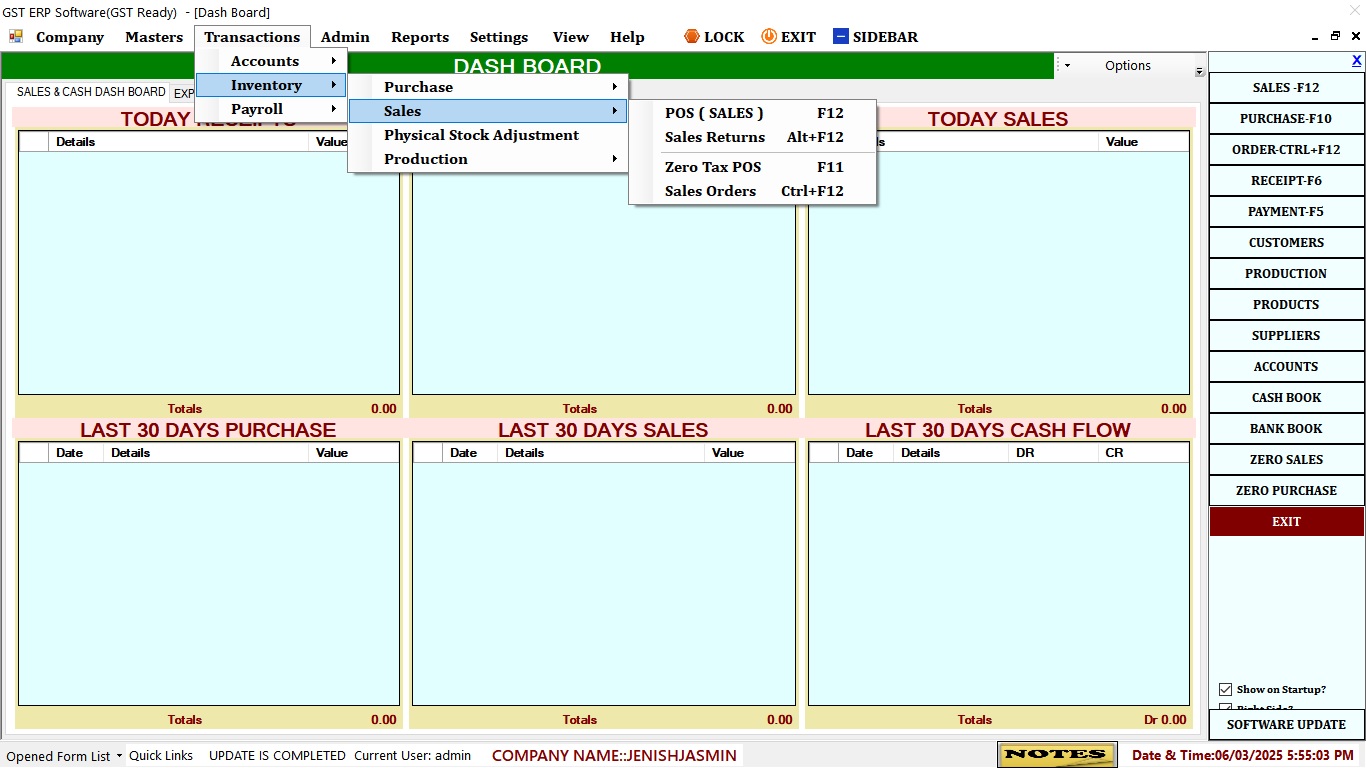The width and height of the screenshot is (1366, 768).
Task: Switch to the SALES & CASH DASH BOARD tab
Action: click(90, 92)
